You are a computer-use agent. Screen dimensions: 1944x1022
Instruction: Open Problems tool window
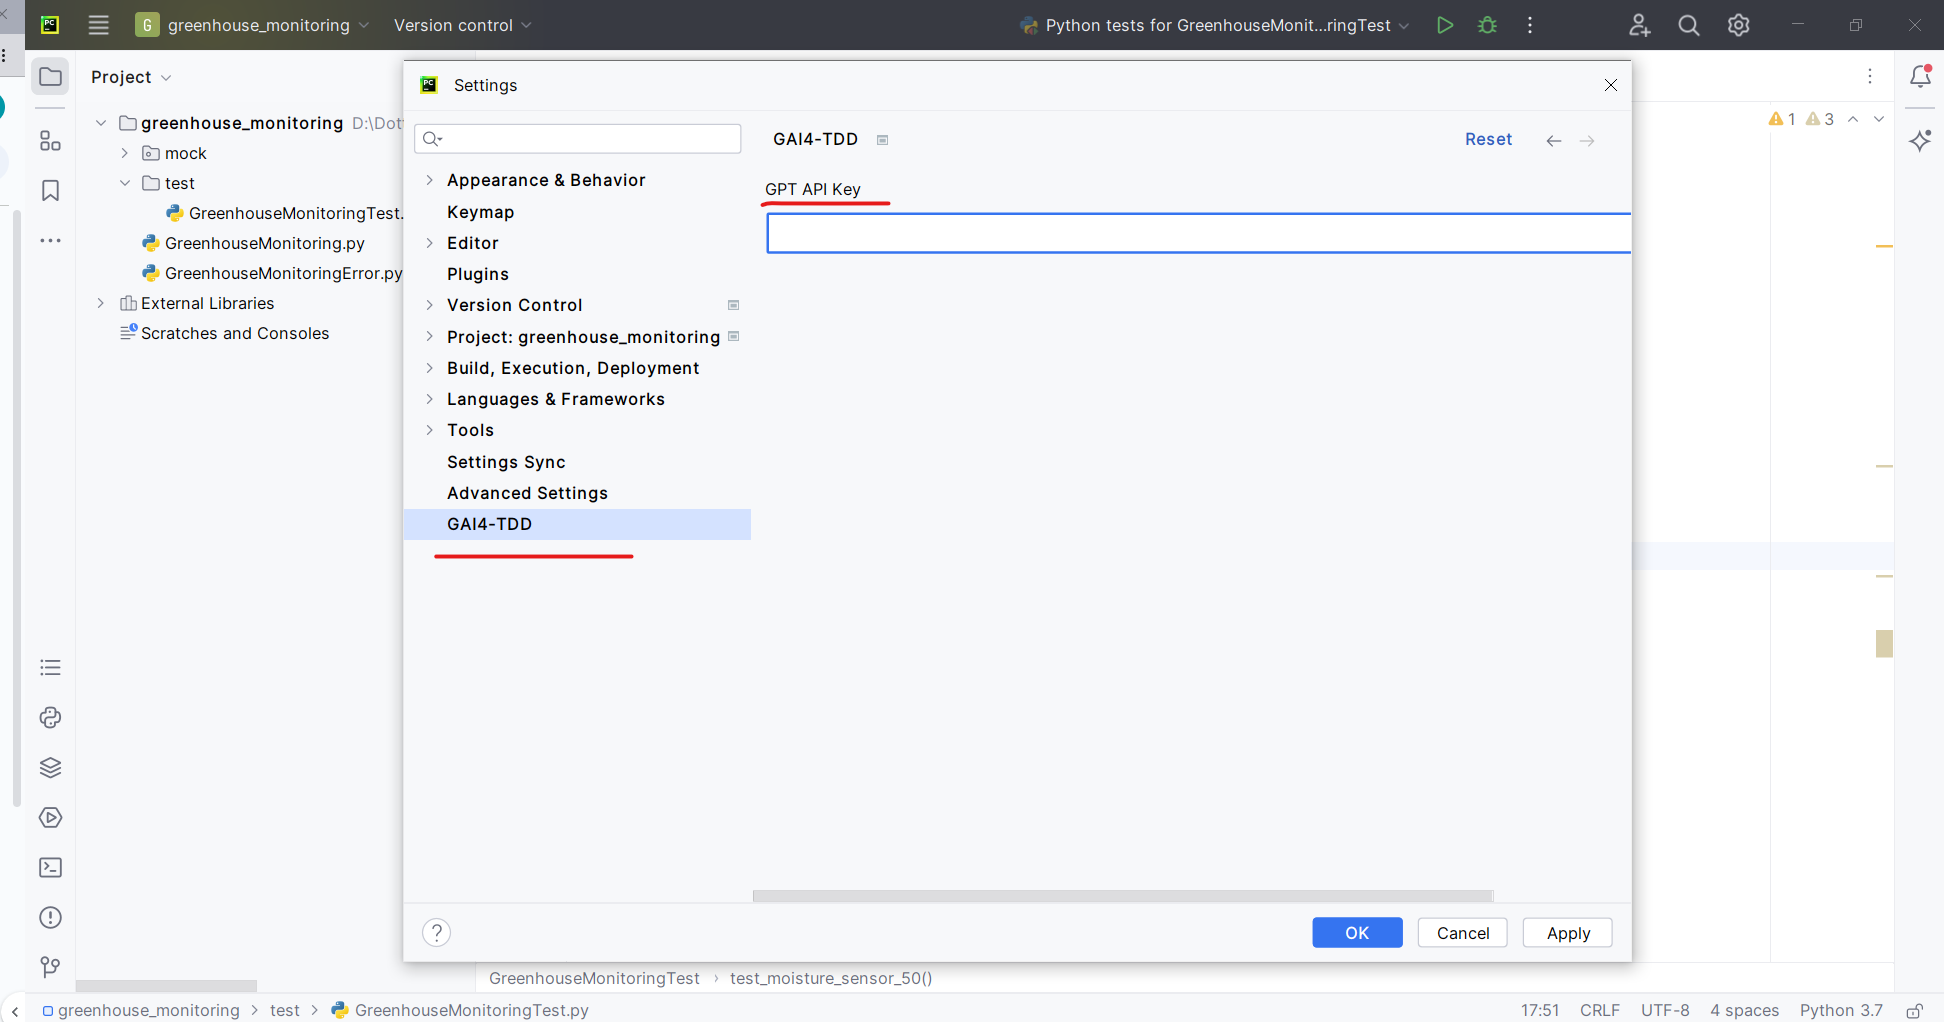pyautogui.click(x=50, y=917)
